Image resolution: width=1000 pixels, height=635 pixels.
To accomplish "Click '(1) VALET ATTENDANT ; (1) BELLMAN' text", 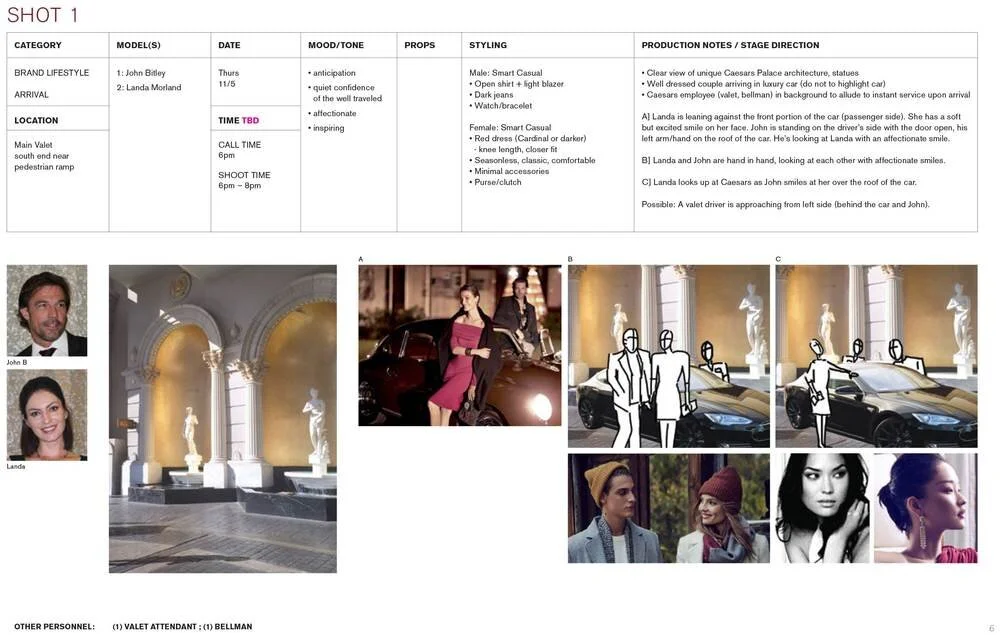I will point(182,627).
